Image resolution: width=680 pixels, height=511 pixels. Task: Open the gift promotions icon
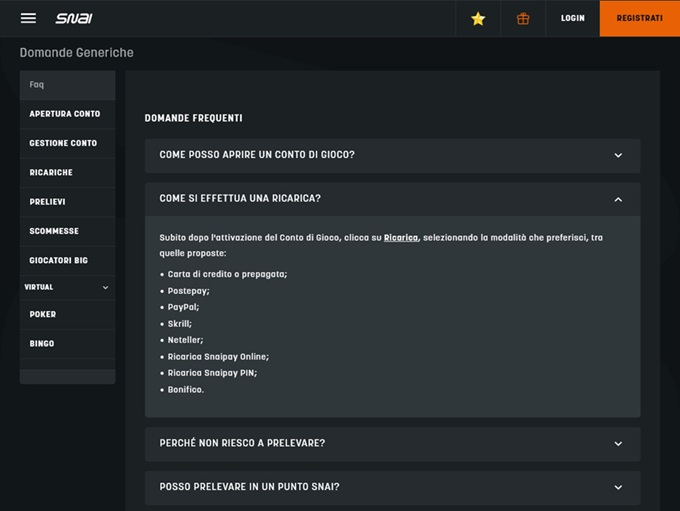[x=523, y=18]
